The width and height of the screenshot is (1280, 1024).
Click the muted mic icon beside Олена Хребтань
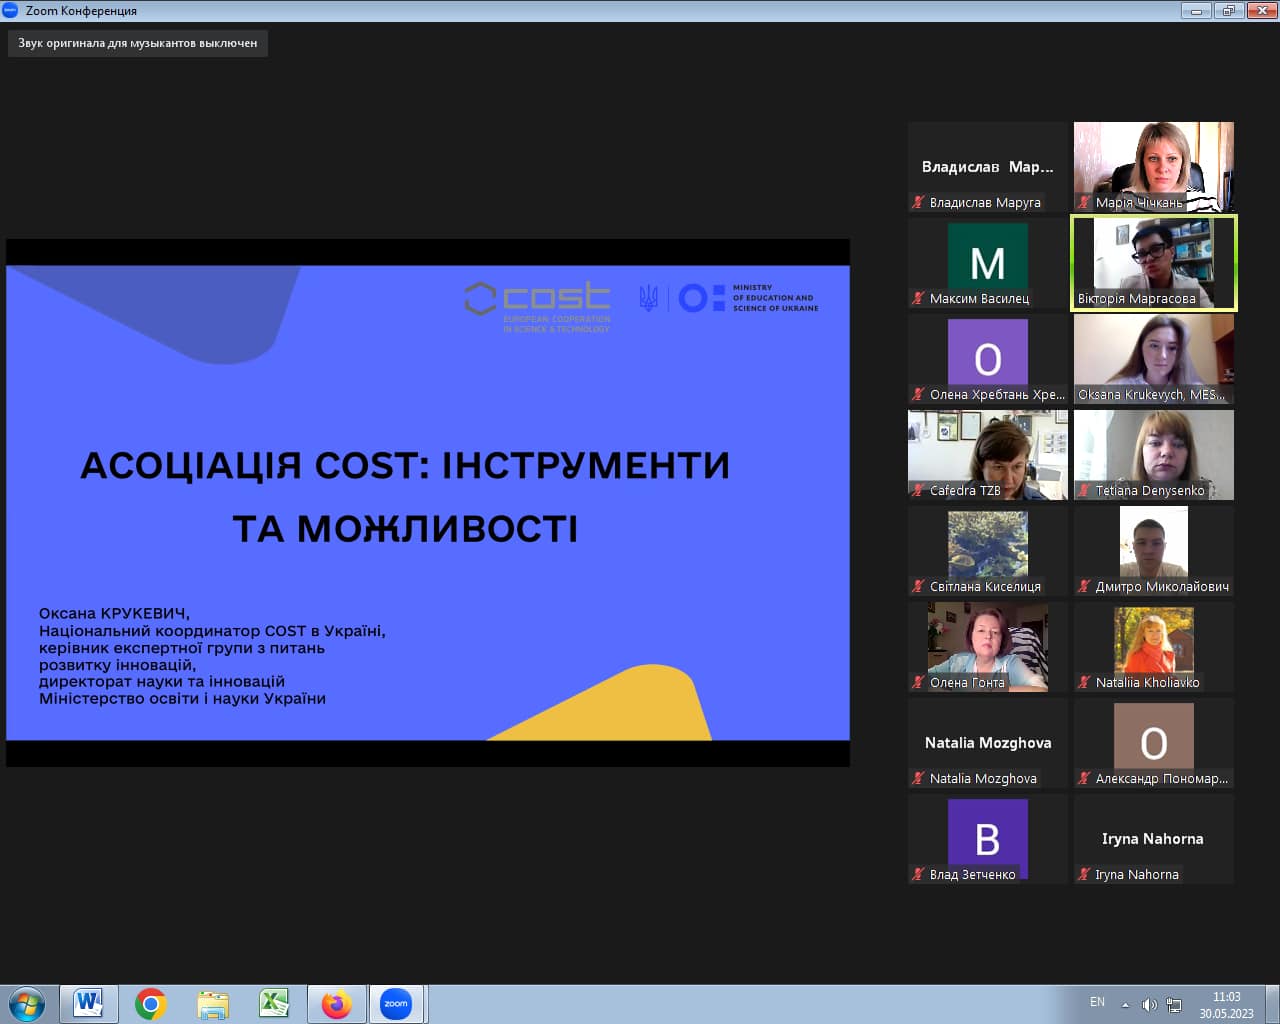(x=918, y=394)
